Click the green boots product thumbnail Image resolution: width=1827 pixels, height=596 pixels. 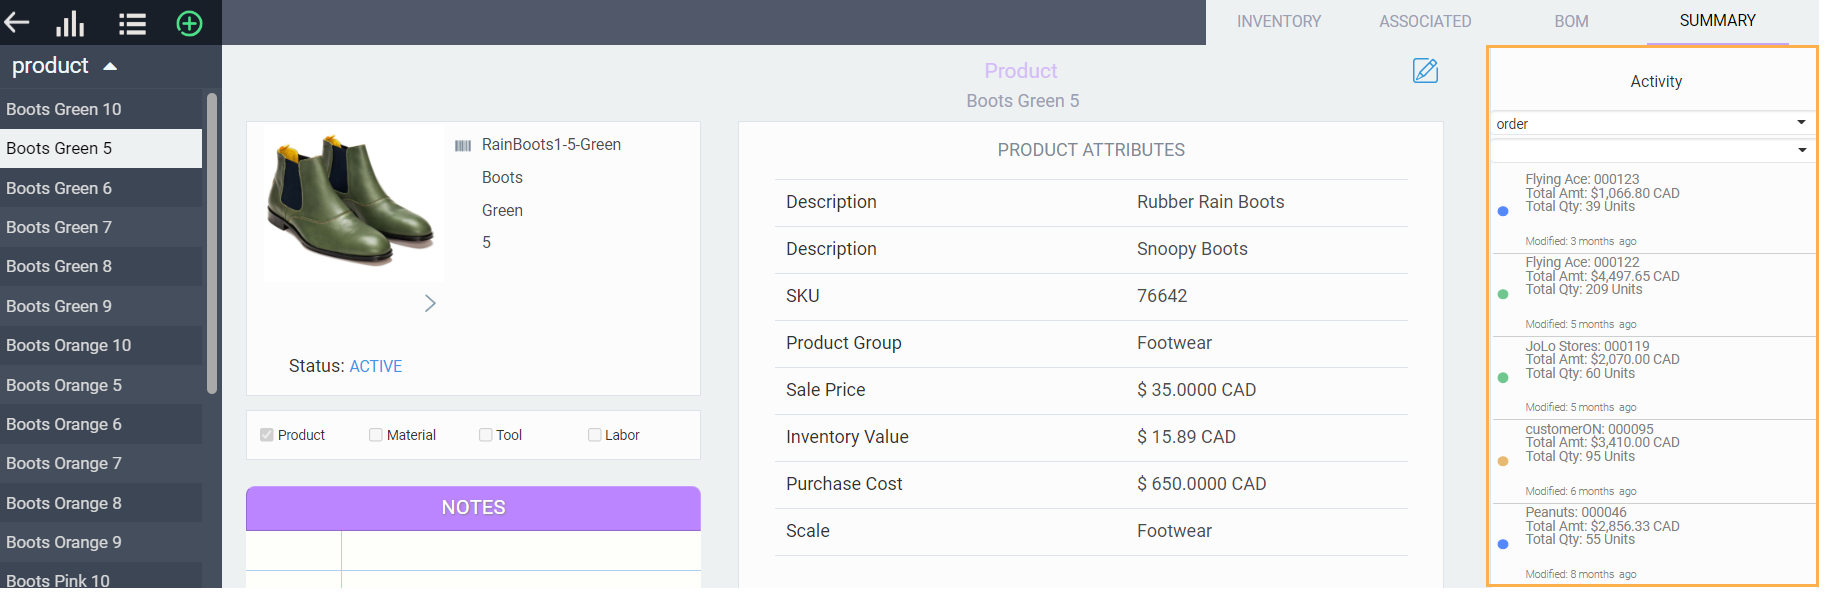click(x=352, y=201)
